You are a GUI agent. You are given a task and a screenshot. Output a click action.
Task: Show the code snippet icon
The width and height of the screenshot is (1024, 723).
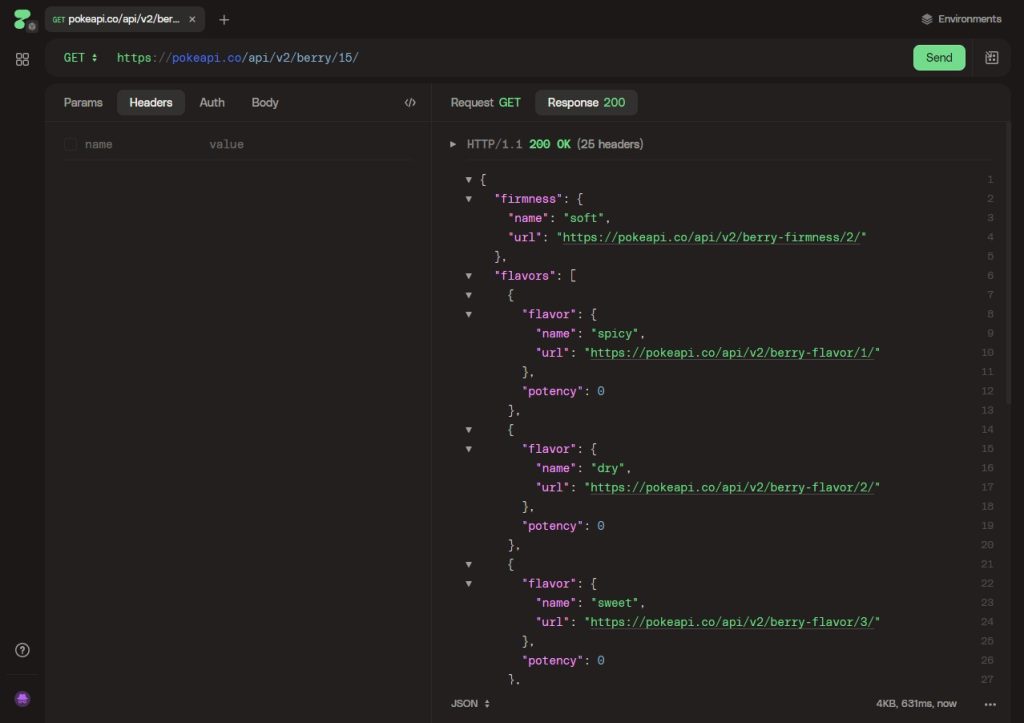pyautogui.click(x=410, y=103)
